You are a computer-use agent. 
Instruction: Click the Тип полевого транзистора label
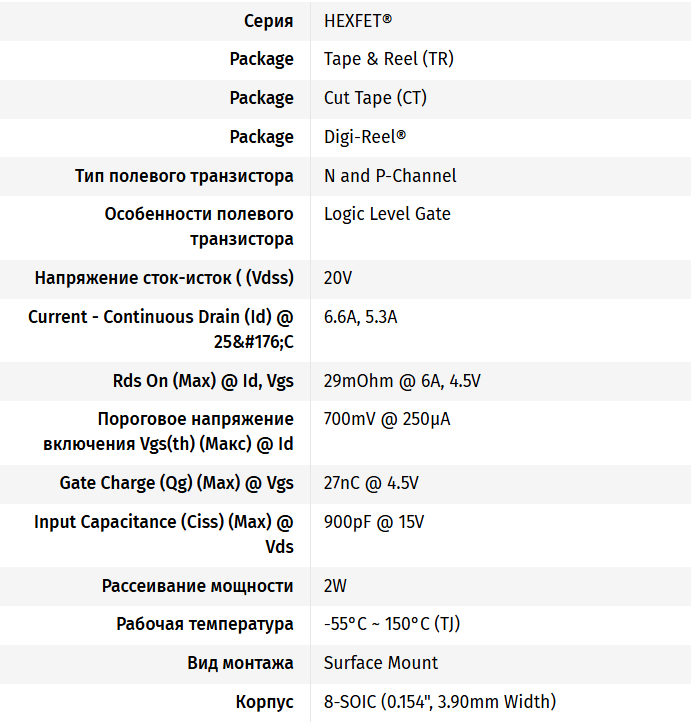point(184,176)
